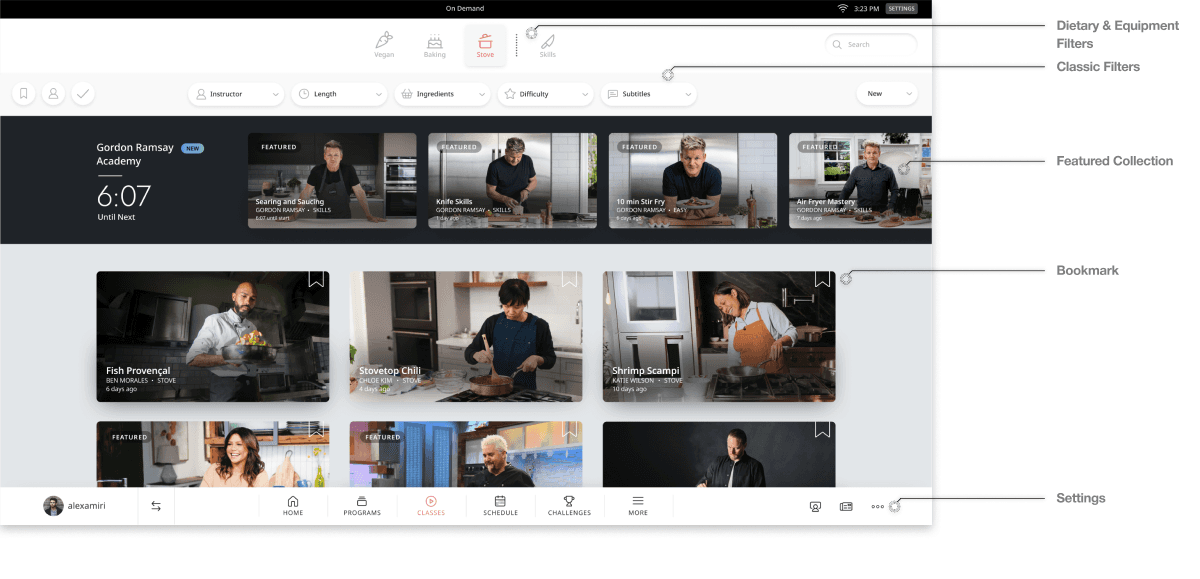The image size is (1200, 579).
Task: Click the NEW badge beside Gordon Ramsay
Action: point(192,148)
